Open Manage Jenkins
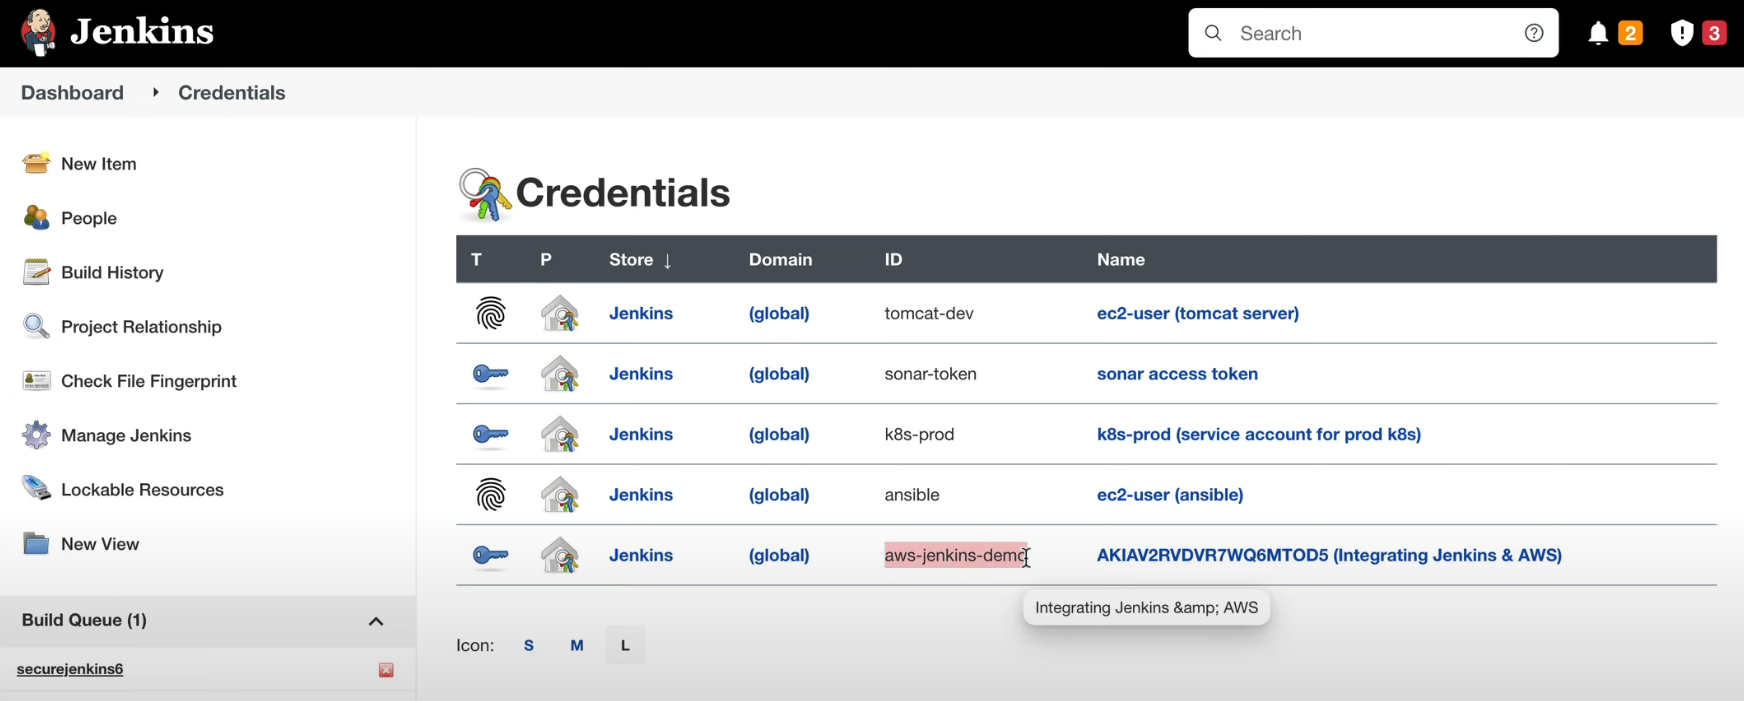1744x701 pixels. (126, 435)
